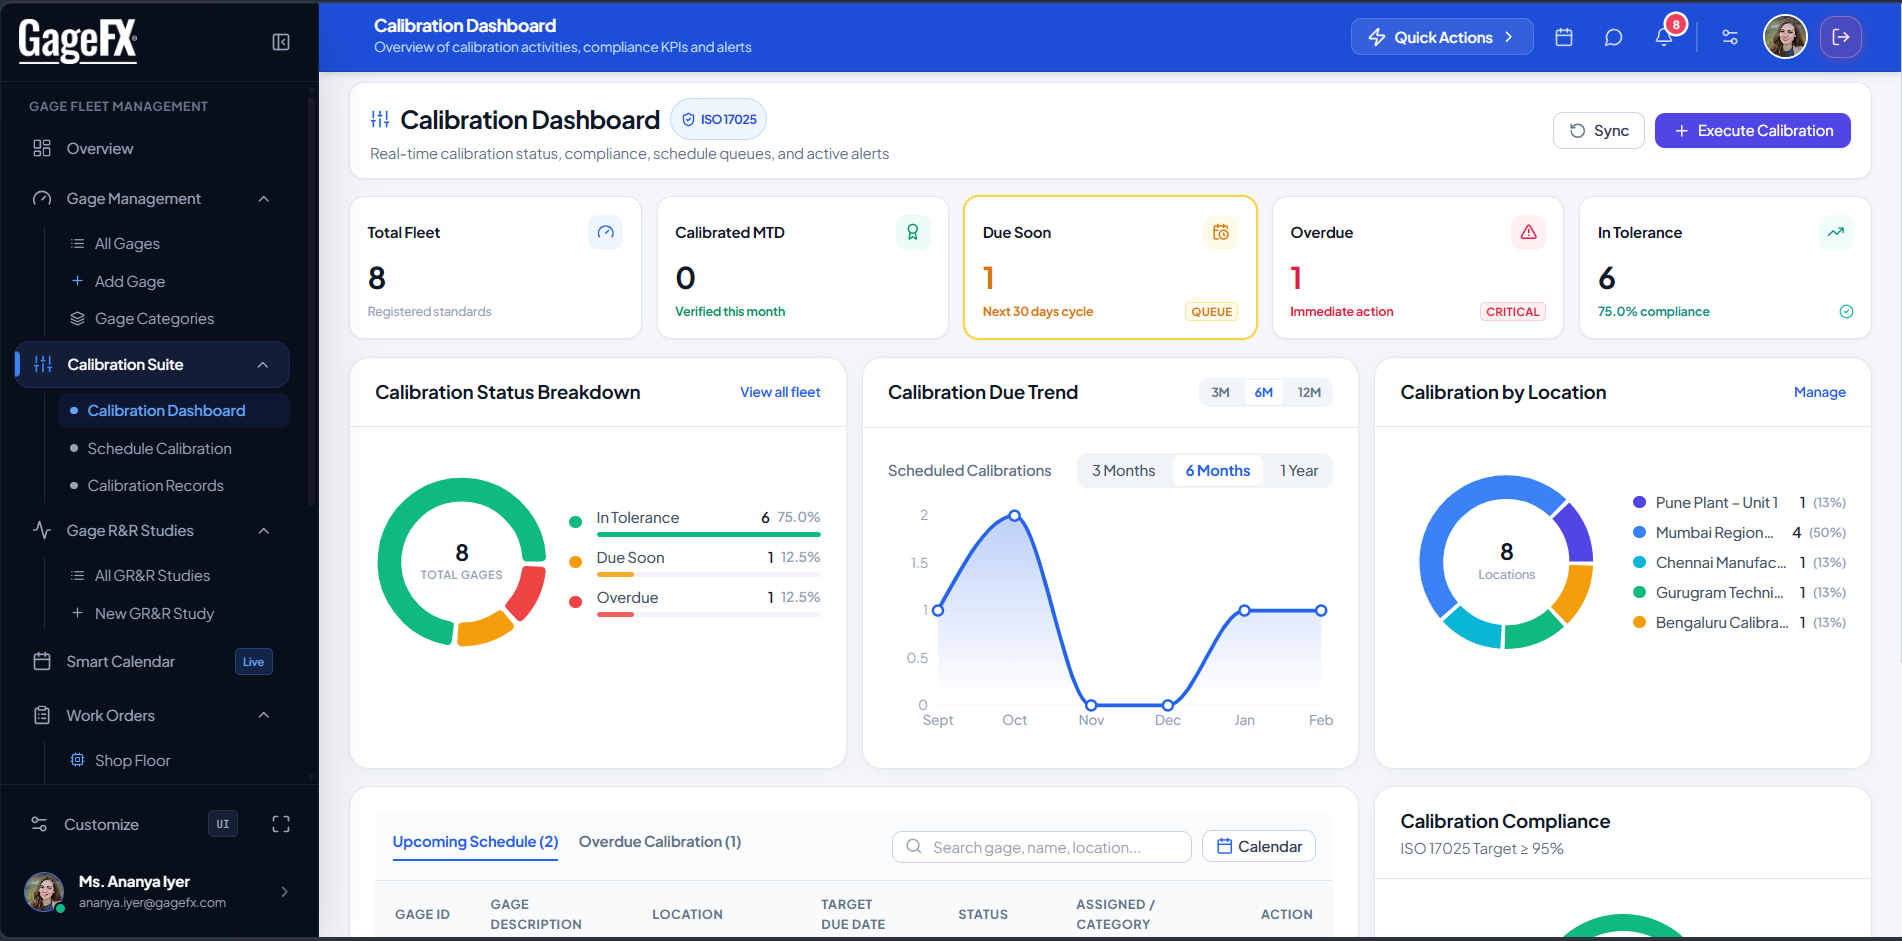1902x941 pixels.
Task: Click Execute Calibration button
Action: (x=1752, y=131)
